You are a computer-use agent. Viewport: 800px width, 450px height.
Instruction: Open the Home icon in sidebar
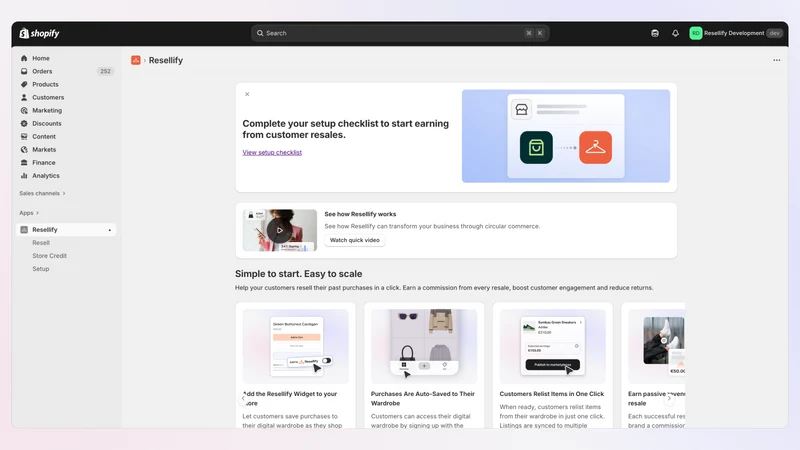(x=24, y=58)
